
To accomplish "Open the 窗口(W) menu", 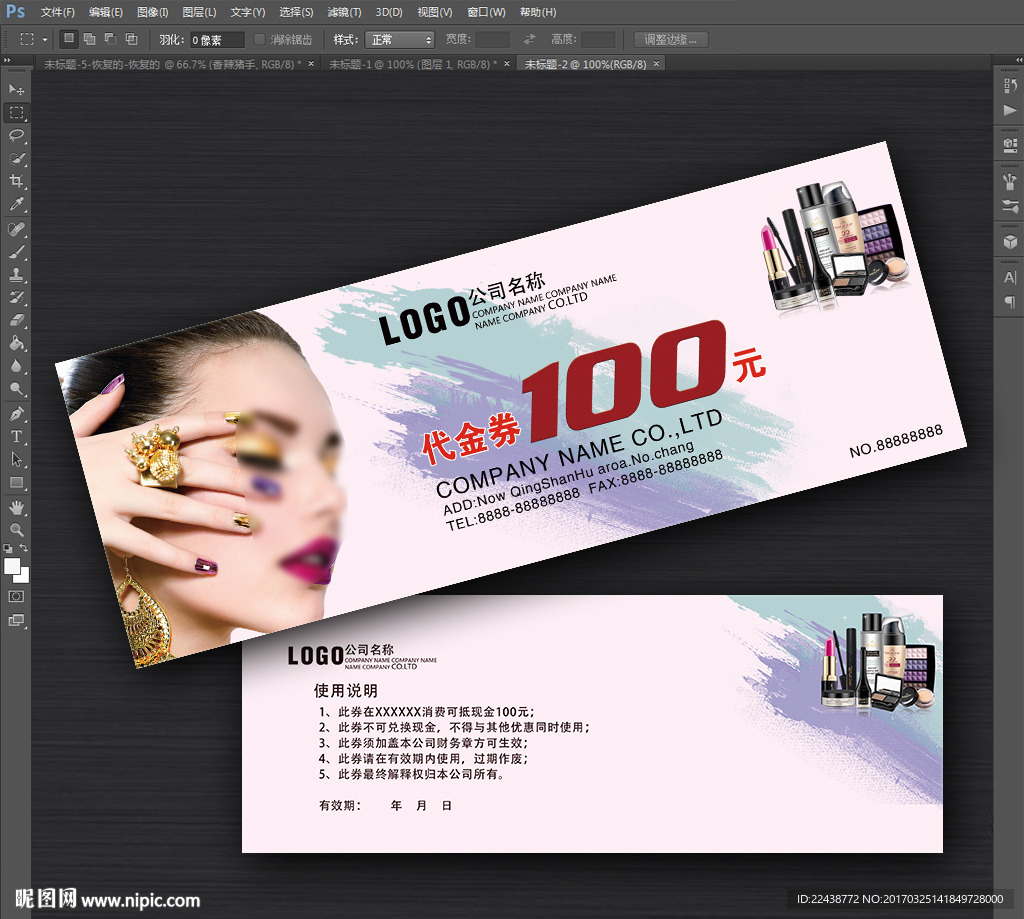I will click(486, 12).
